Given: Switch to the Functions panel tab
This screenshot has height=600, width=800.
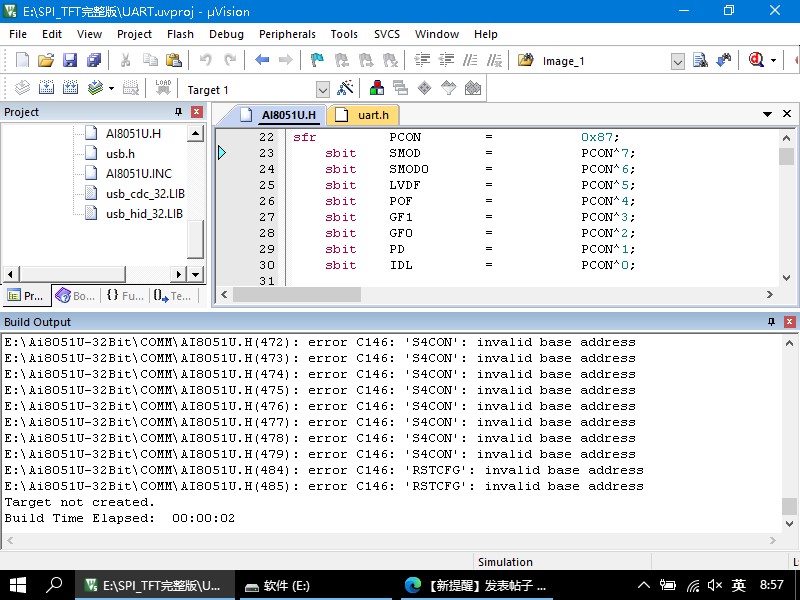Looking at the screenshot, I should 125,296.
